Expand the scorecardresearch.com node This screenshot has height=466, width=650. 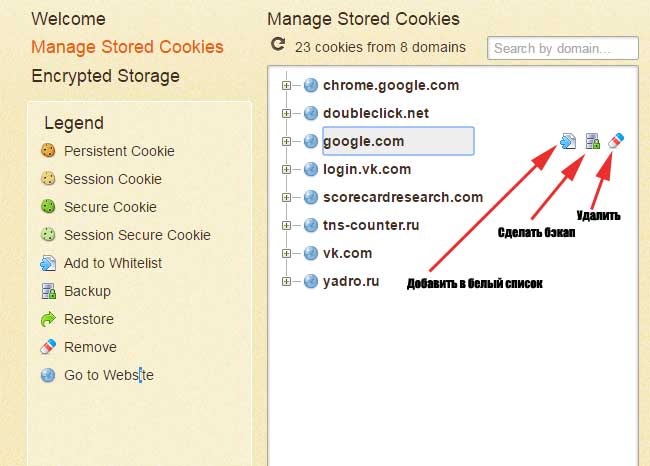point(287,198)
